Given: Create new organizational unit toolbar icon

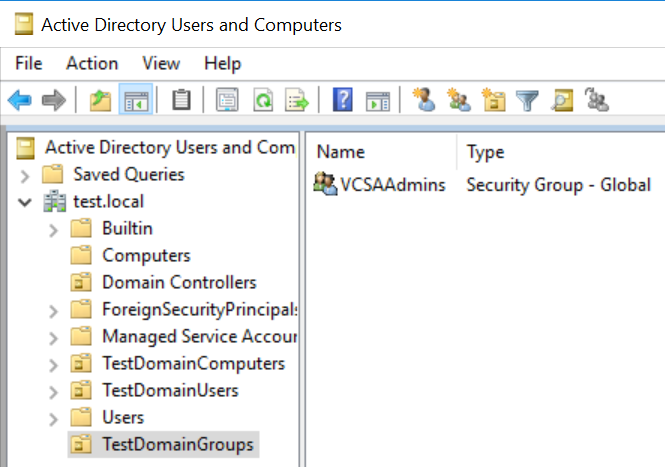Looking at the screenshot, I should point(494,100).
